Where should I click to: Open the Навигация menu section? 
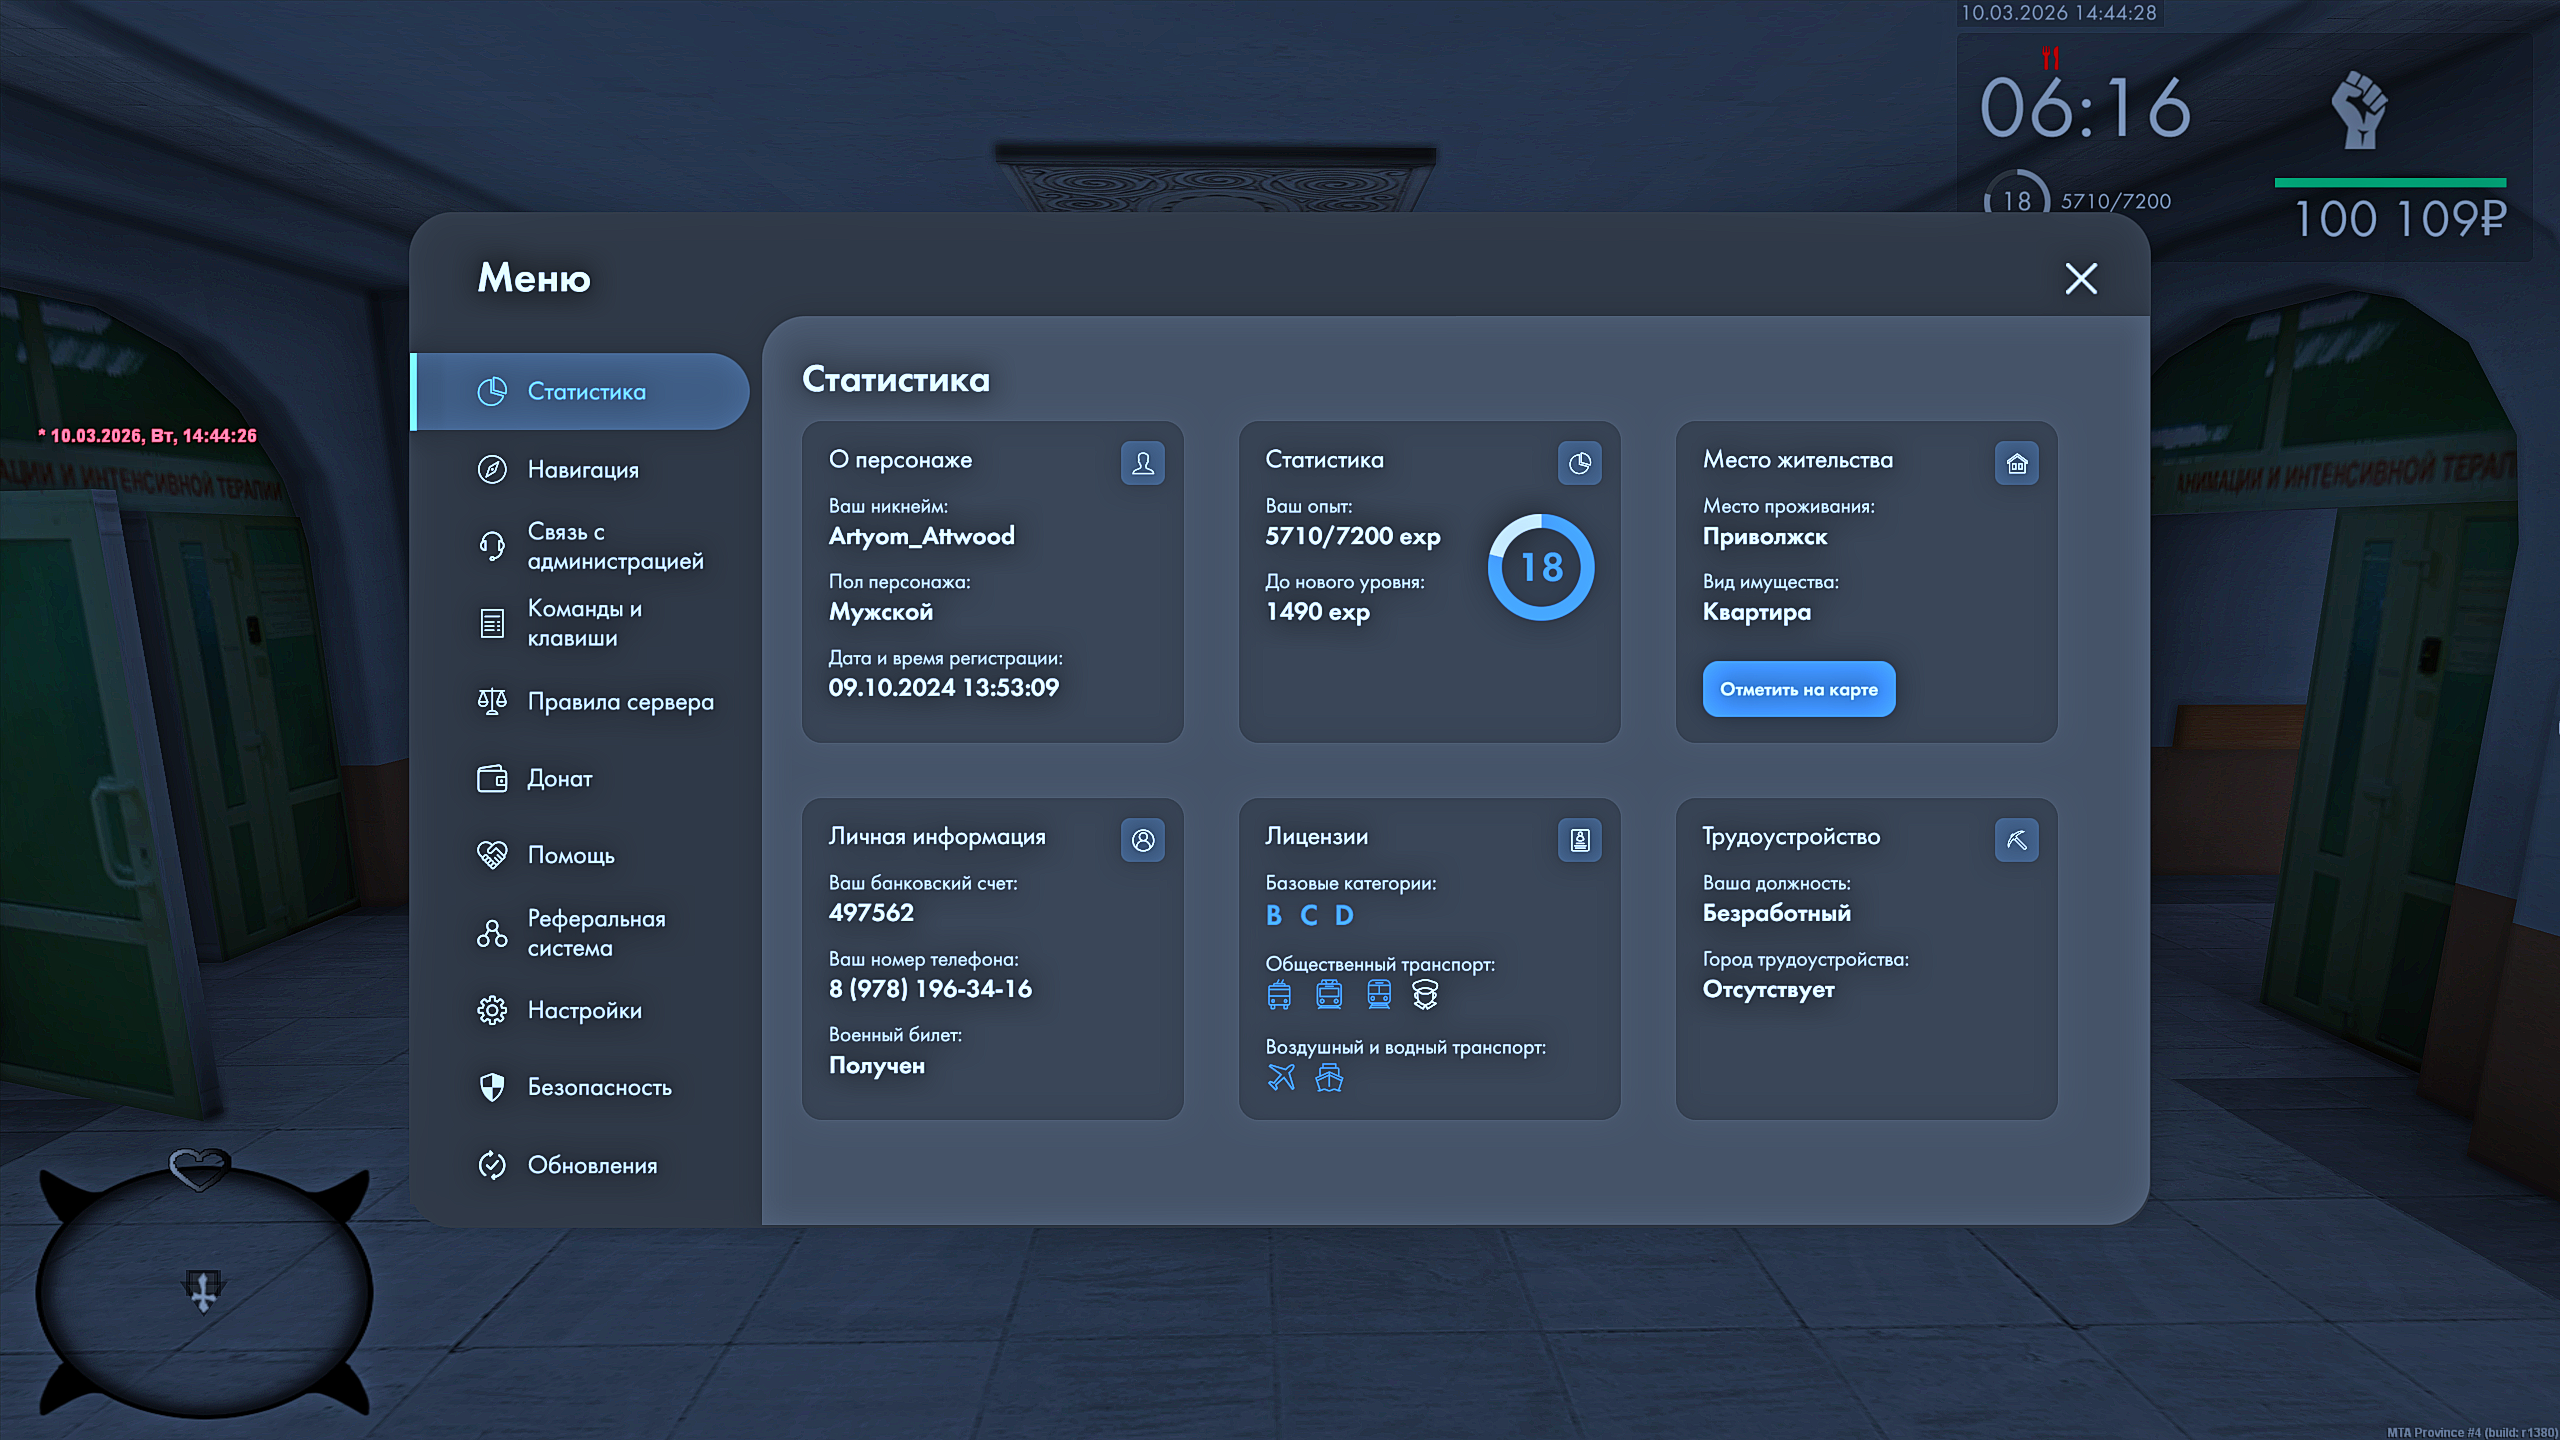[x=582, y=469]
